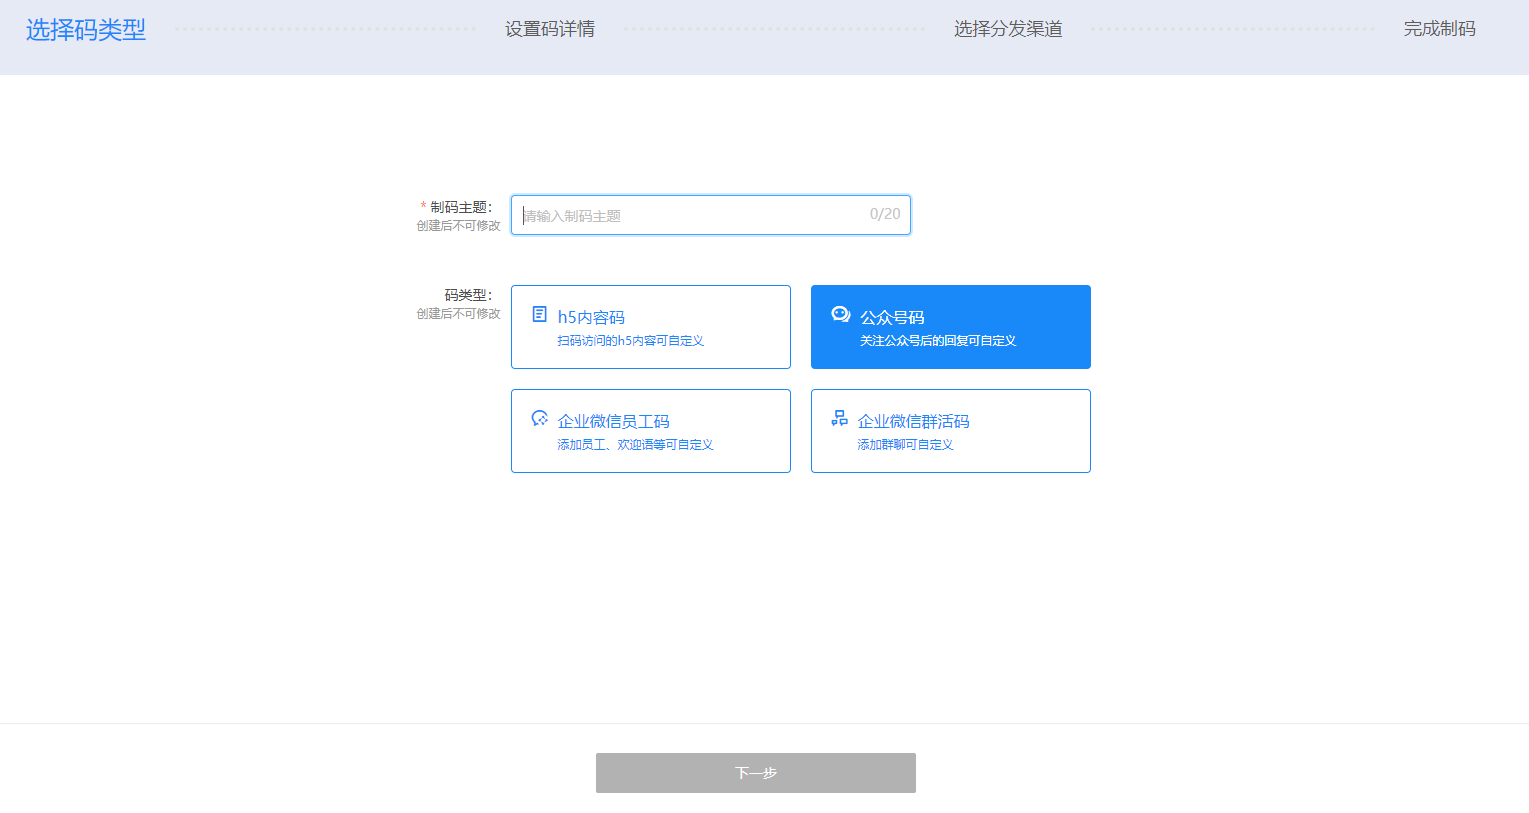Choose the 企业微信员工码 option card

[651, 431]
